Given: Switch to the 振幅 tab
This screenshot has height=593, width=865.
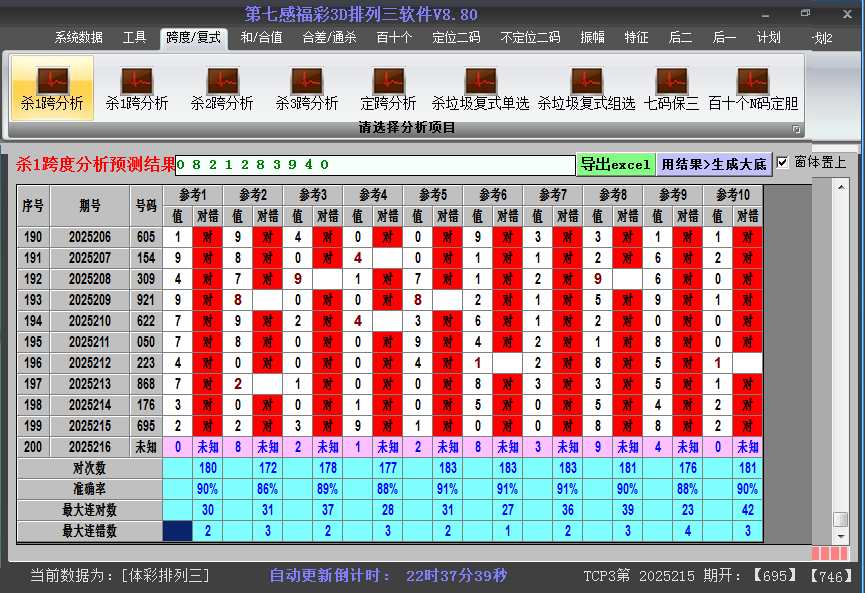Looking at the screenshot, I should tap(592, 38).
